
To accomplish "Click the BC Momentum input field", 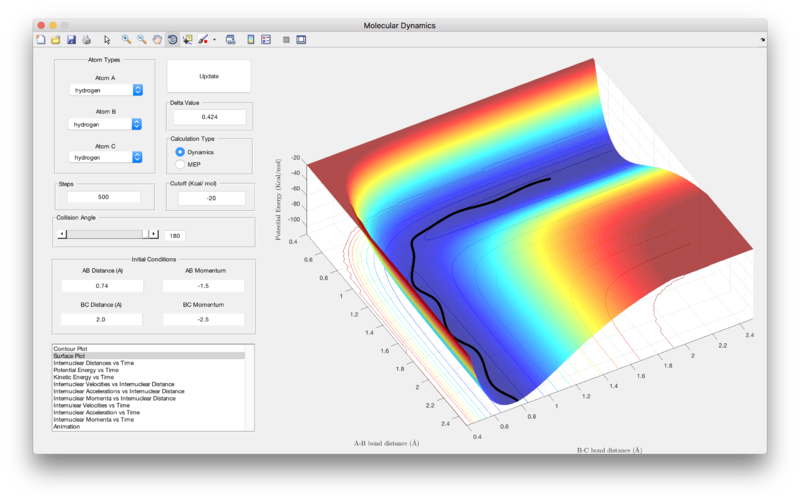I will [204, 319].
